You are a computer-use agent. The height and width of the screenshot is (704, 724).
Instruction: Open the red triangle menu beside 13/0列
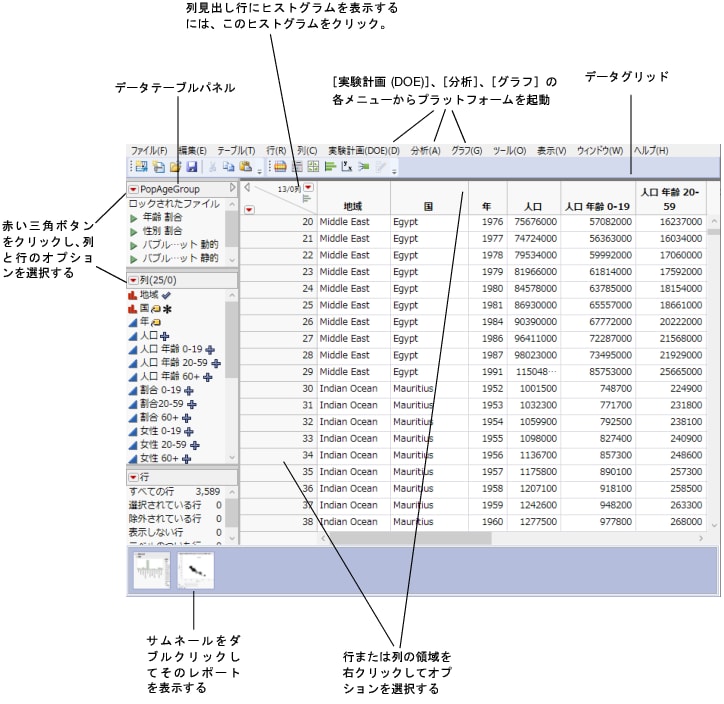coord(308,187)
